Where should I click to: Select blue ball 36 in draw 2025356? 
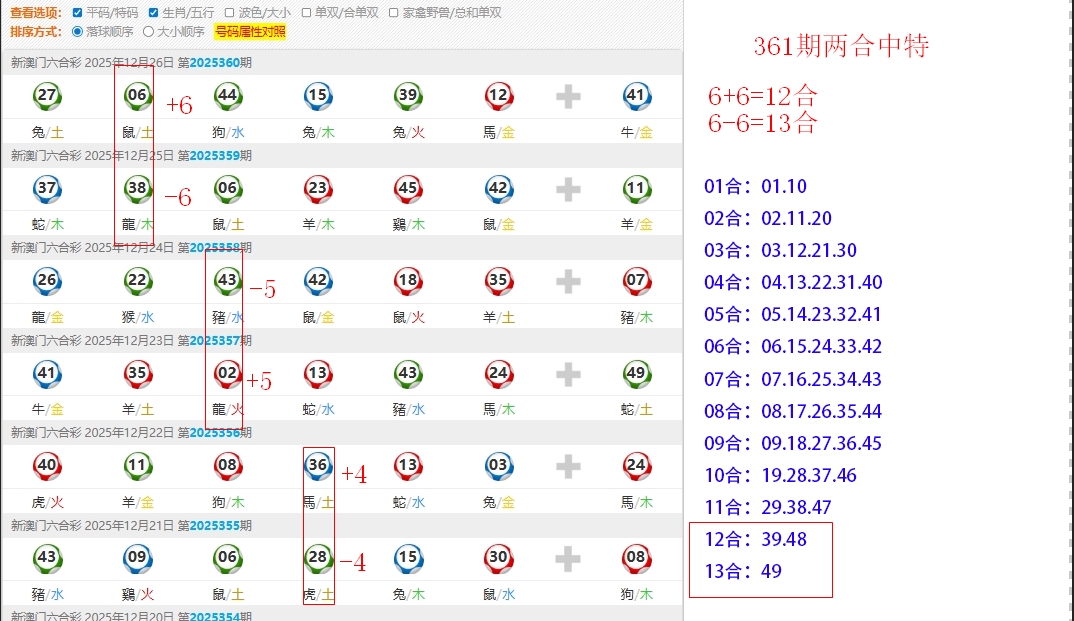pyautogui.click(x=317, y=466)
